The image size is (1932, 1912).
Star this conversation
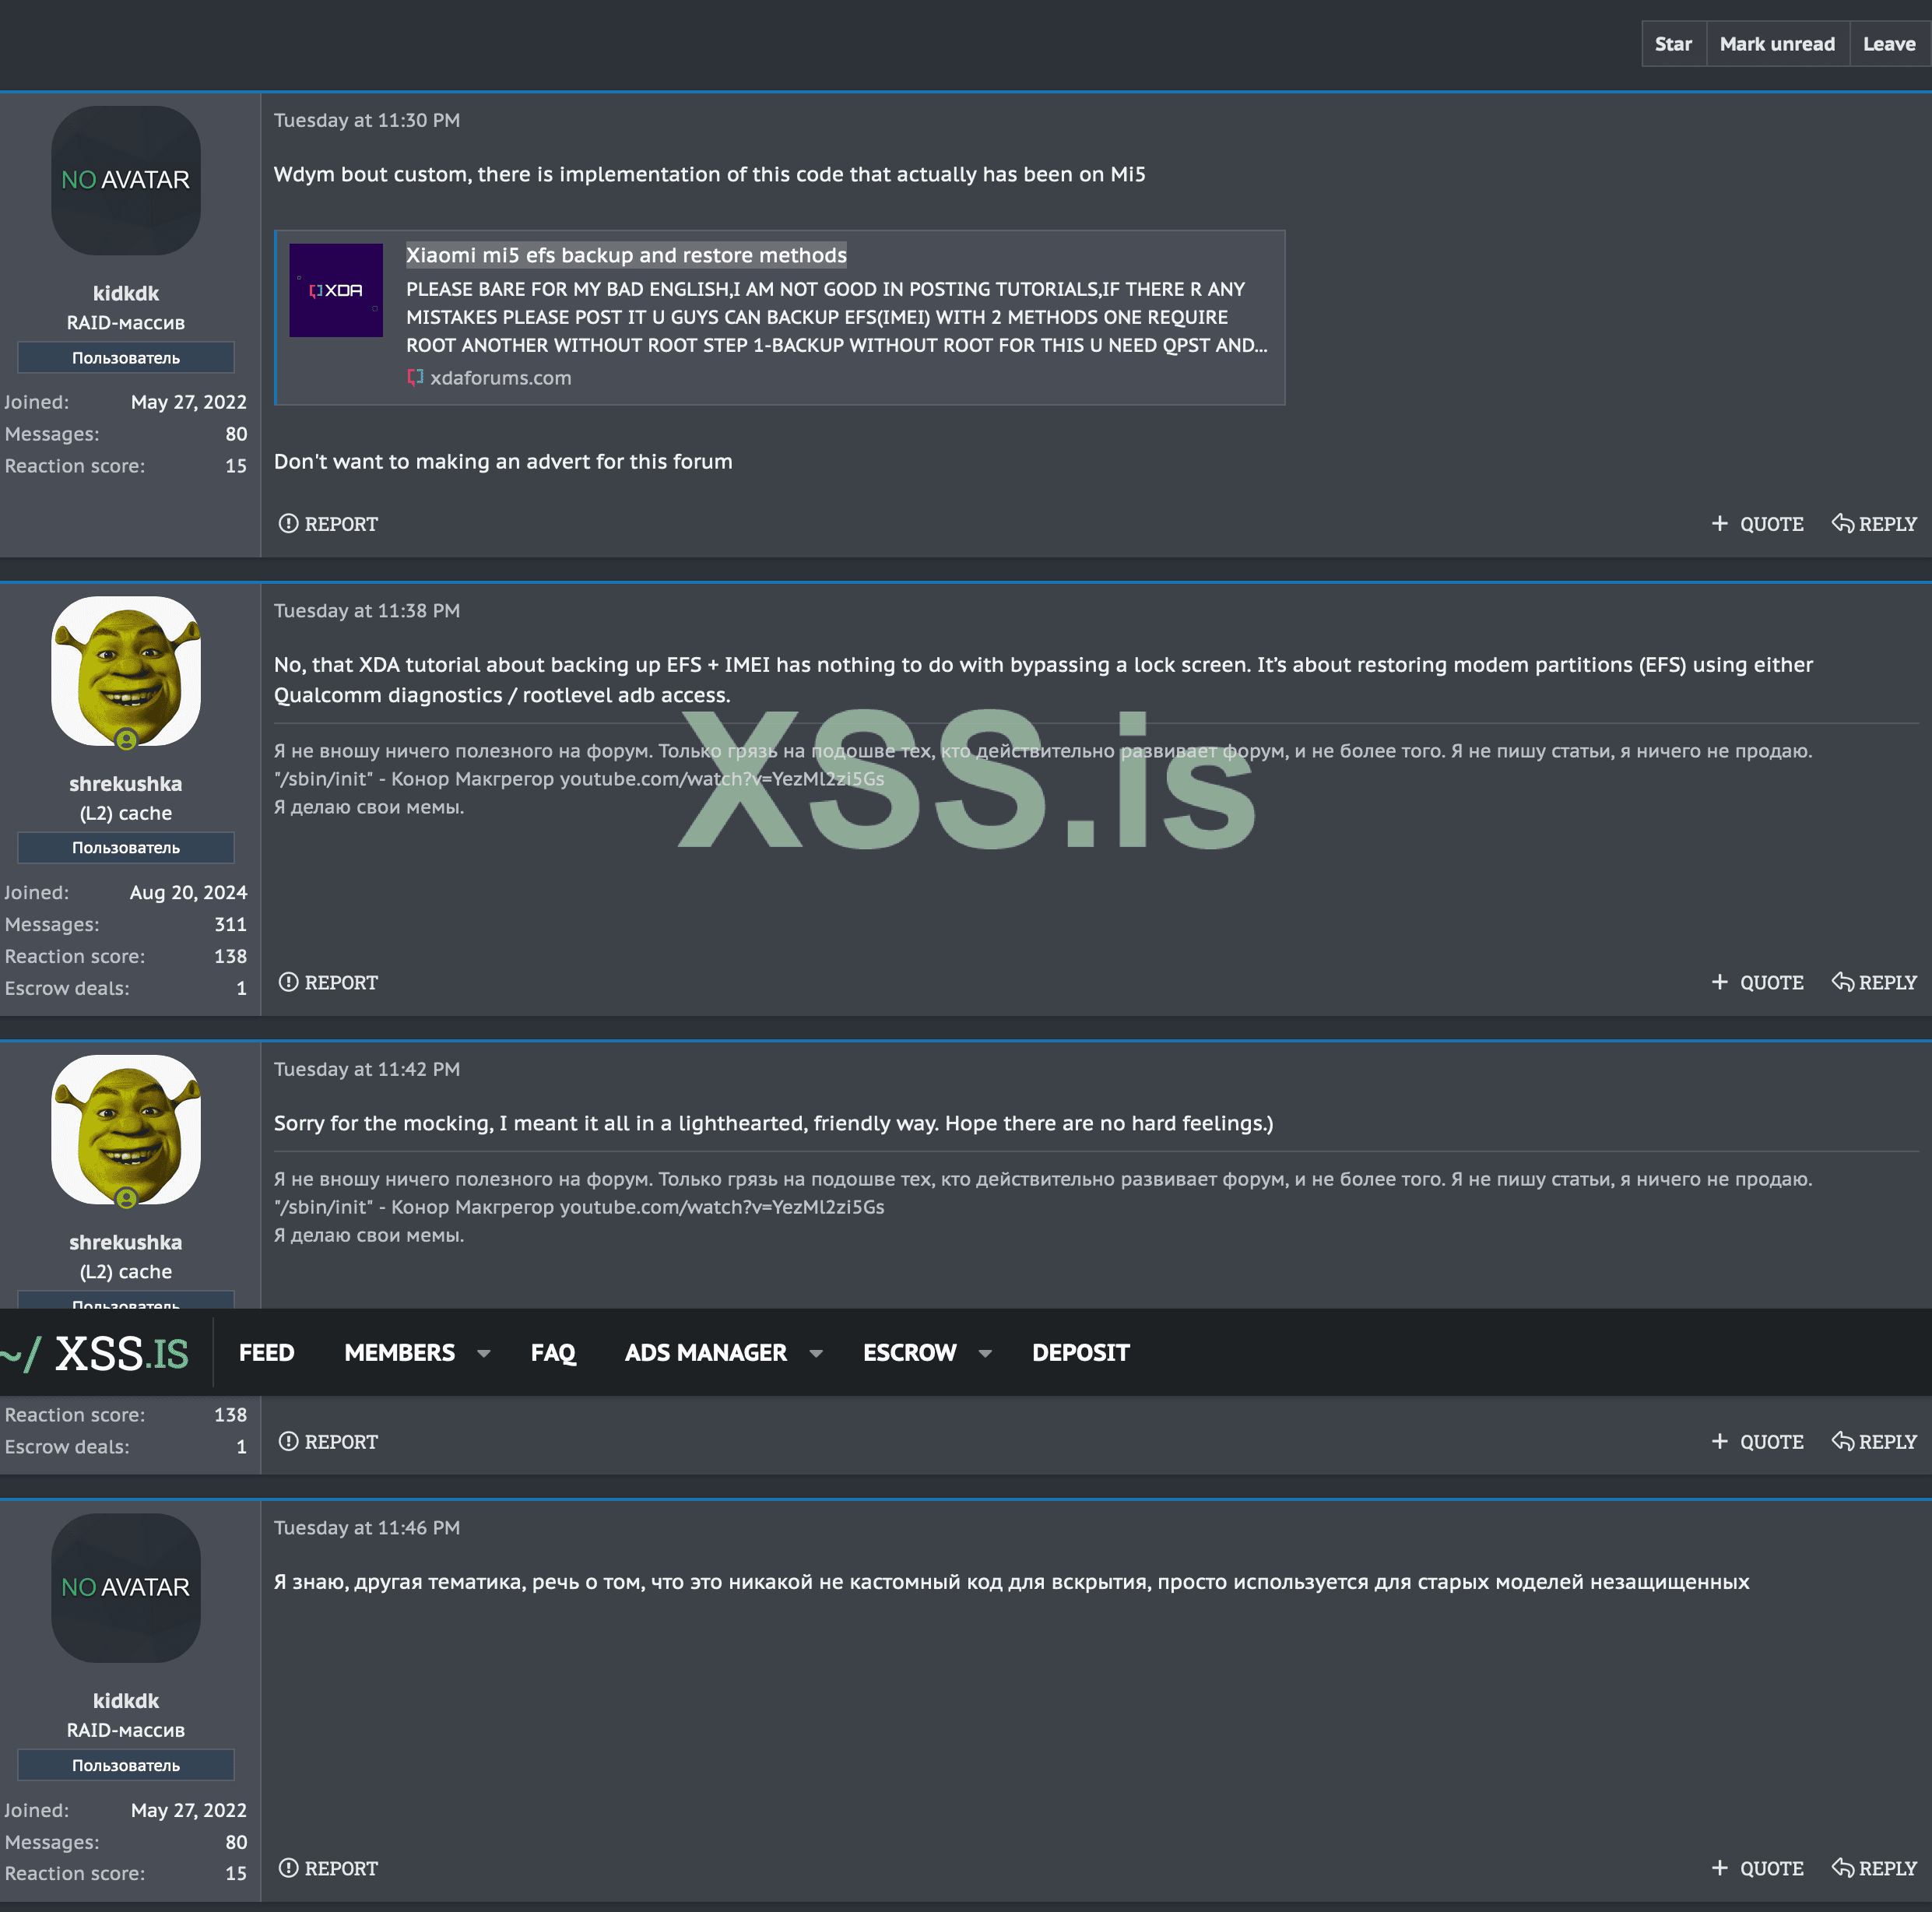(x=1673, y=44)
